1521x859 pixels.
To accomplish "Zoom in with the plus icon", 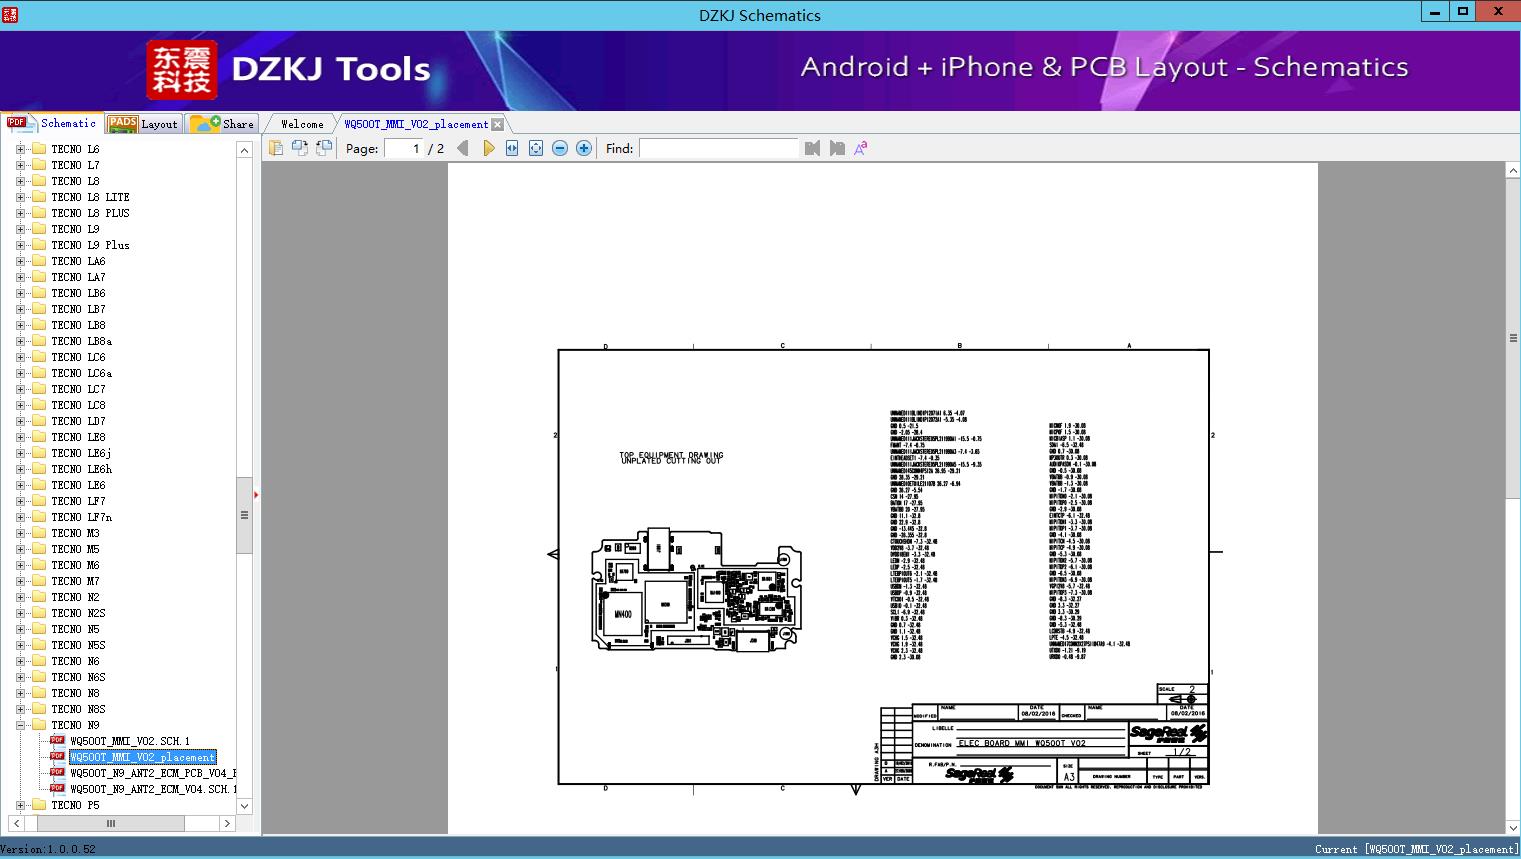I will [x=584, y=148].
